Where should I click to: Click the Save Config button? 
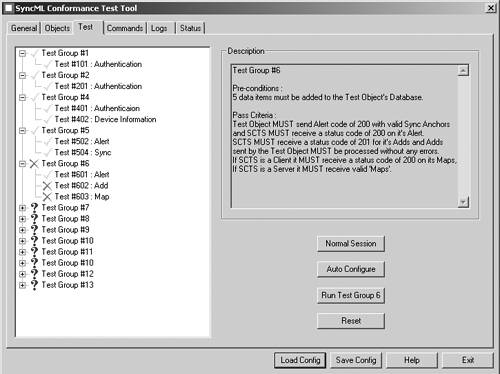click(356, 360)
